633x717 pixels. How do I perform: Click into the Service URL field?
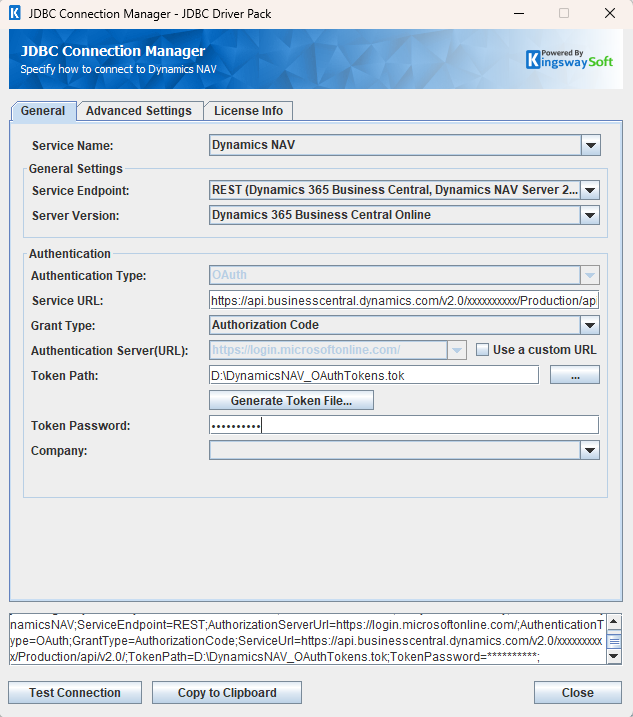tap(404, 300)
